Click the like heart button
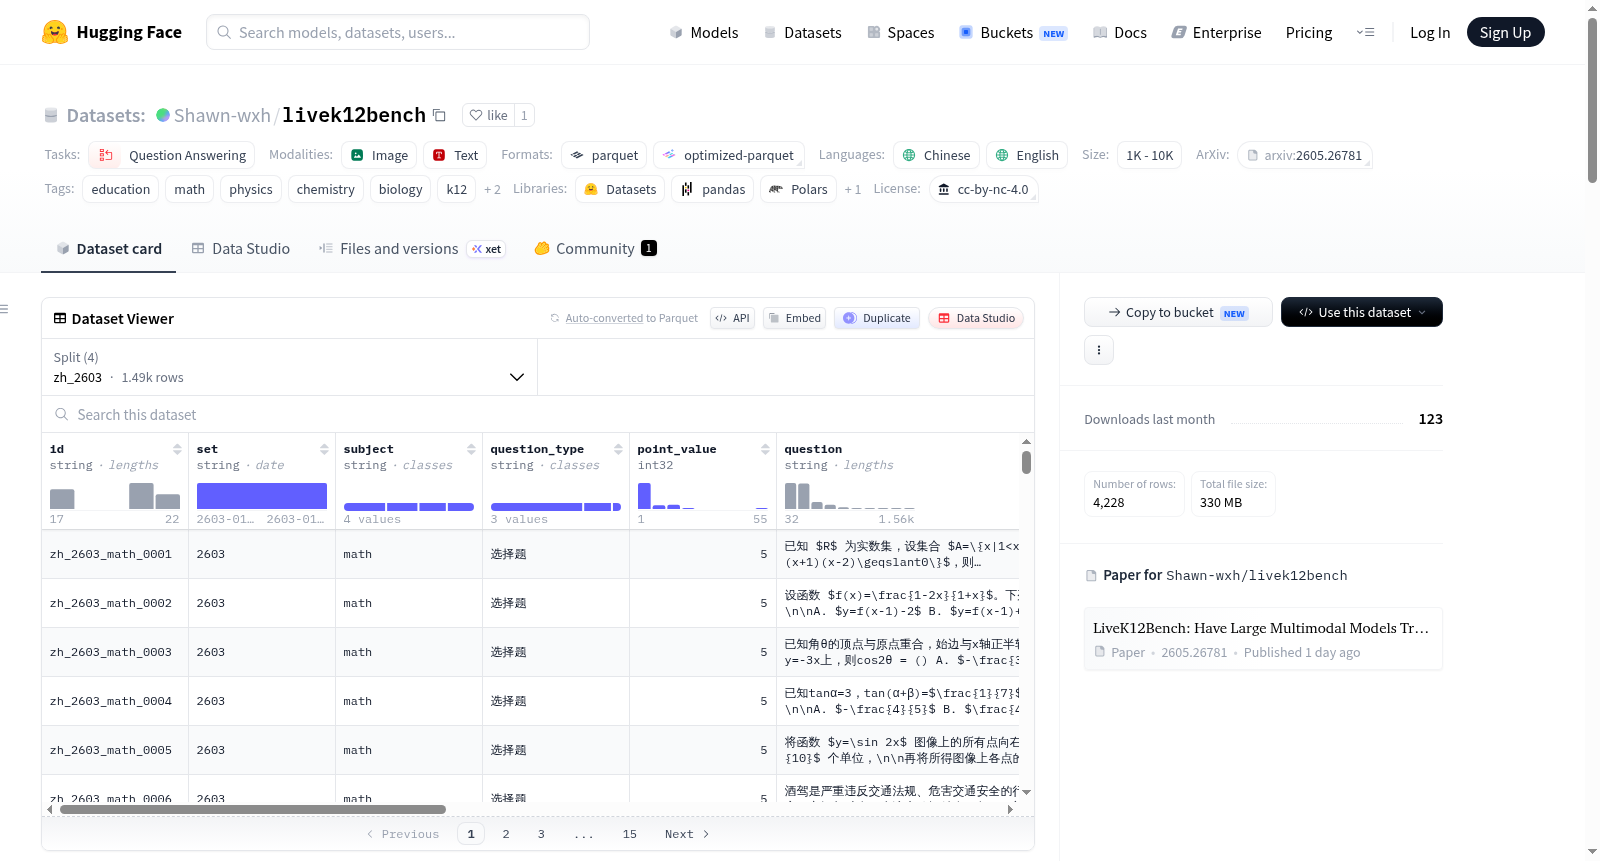 (x=488, y=115)
